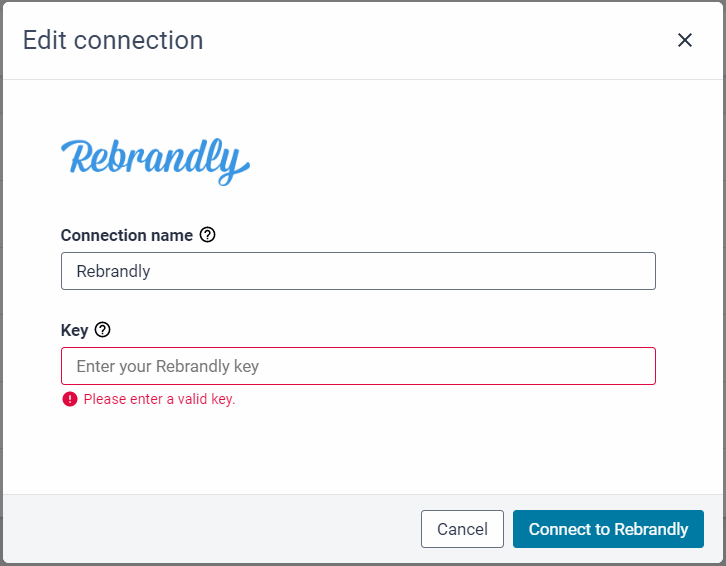This screenshot has width=726, height=566.
Task: Focus the Rebrandly key input field
Action: click(358, 366)
